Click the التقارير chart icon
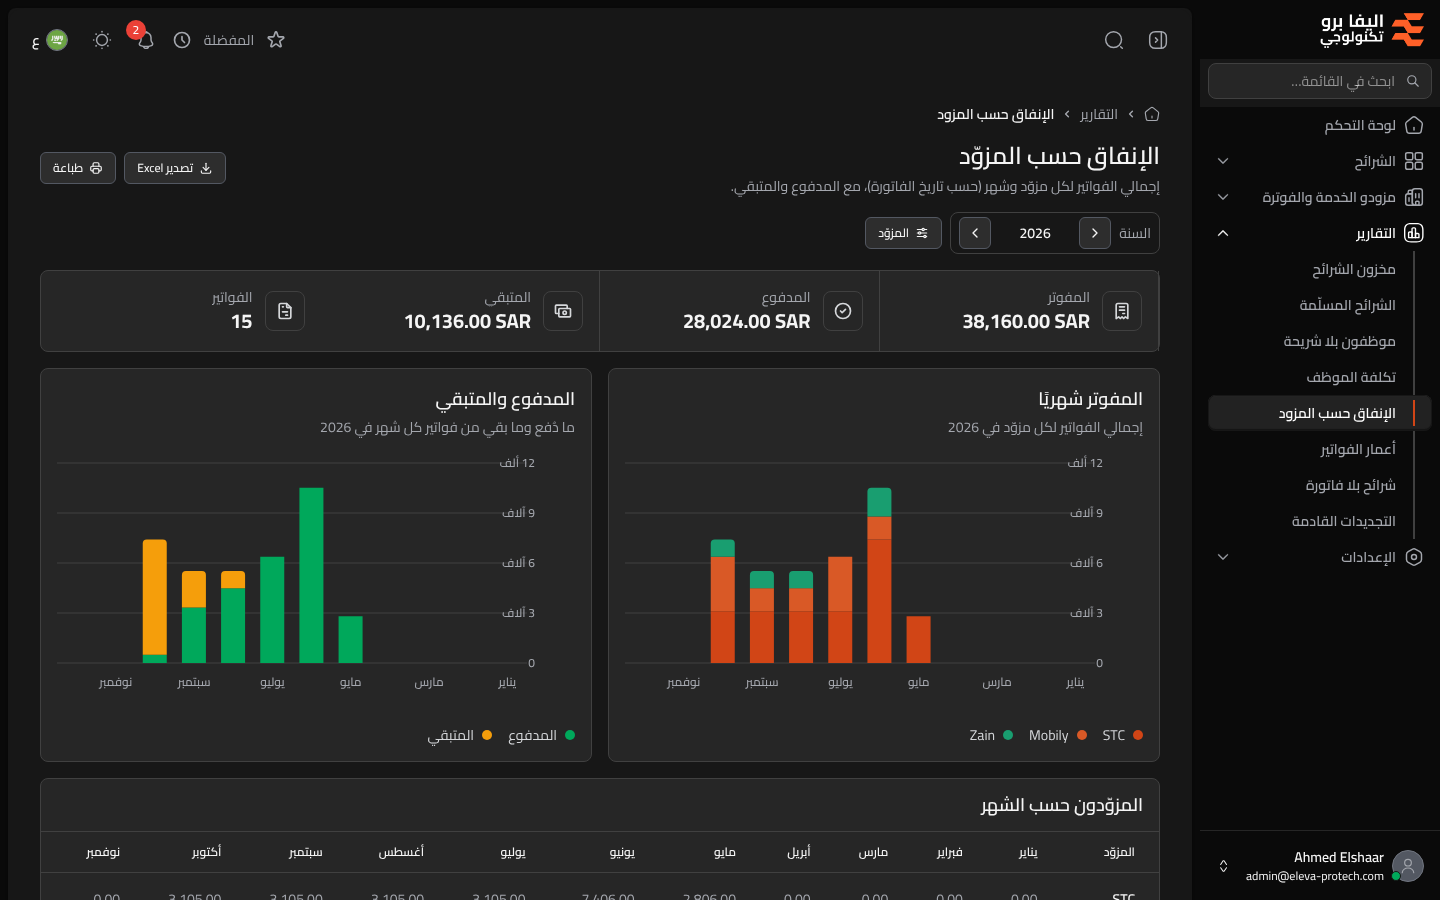This screenshot has height=900, width=1440. point(1414,233)
